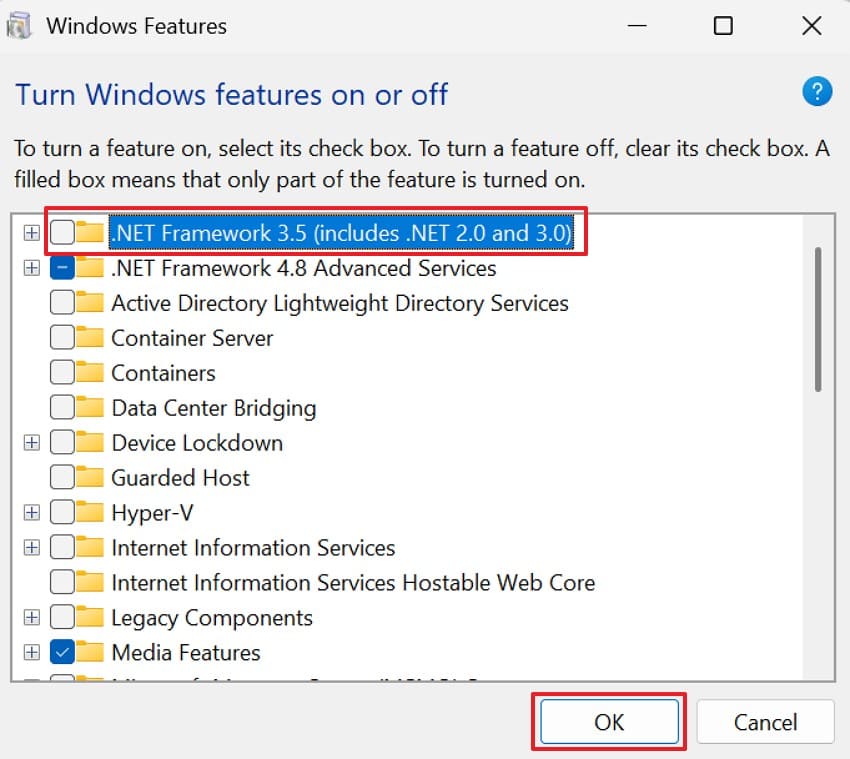Viewport: 850px width, 759px height.
Task: Click the folder icon beside Legacy Components
Action: point(88,617)
